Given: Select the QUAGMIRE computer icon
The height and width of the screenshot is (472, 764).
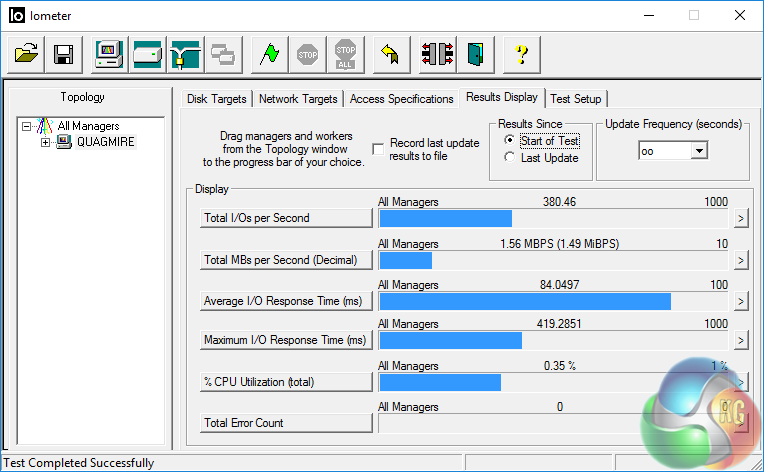Looking at the screenshot, I should point(64,142).
